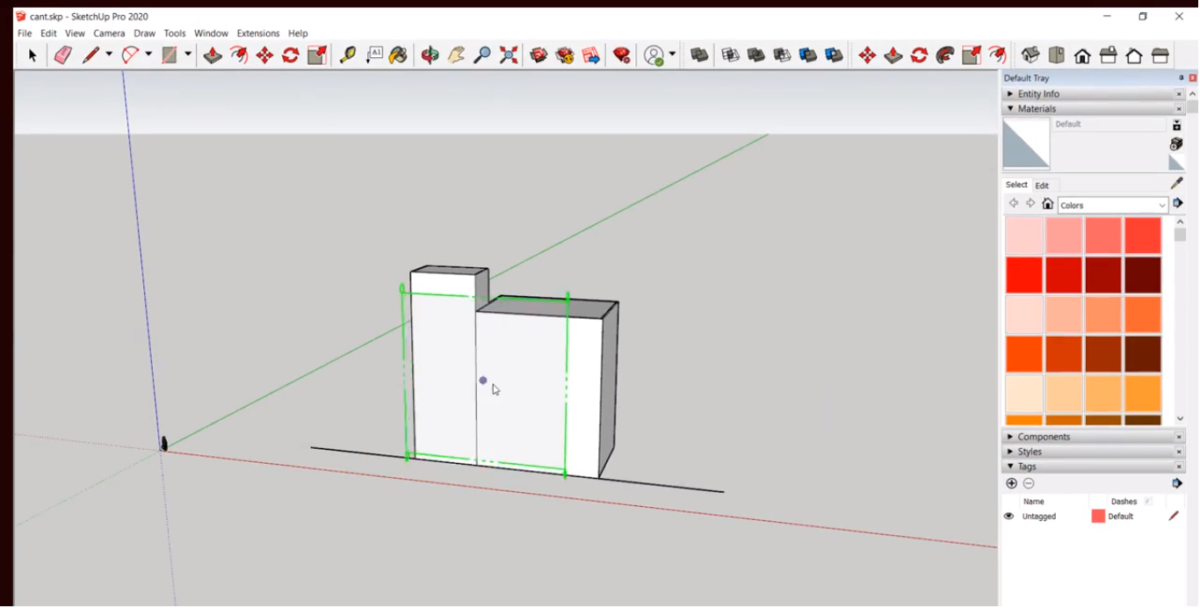
Task: Go to materials home icon
Action: coord(1047,204)
